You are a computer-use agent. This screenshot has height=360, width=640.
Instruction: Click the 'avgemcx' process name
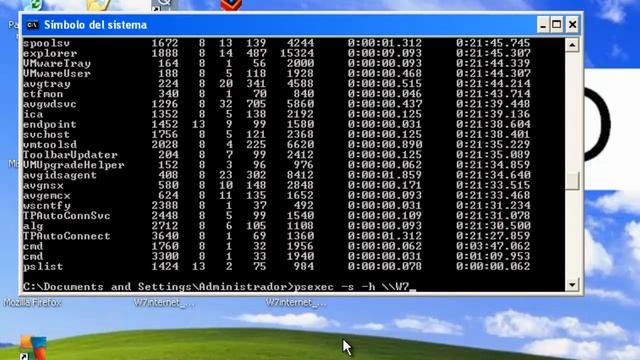47,196
